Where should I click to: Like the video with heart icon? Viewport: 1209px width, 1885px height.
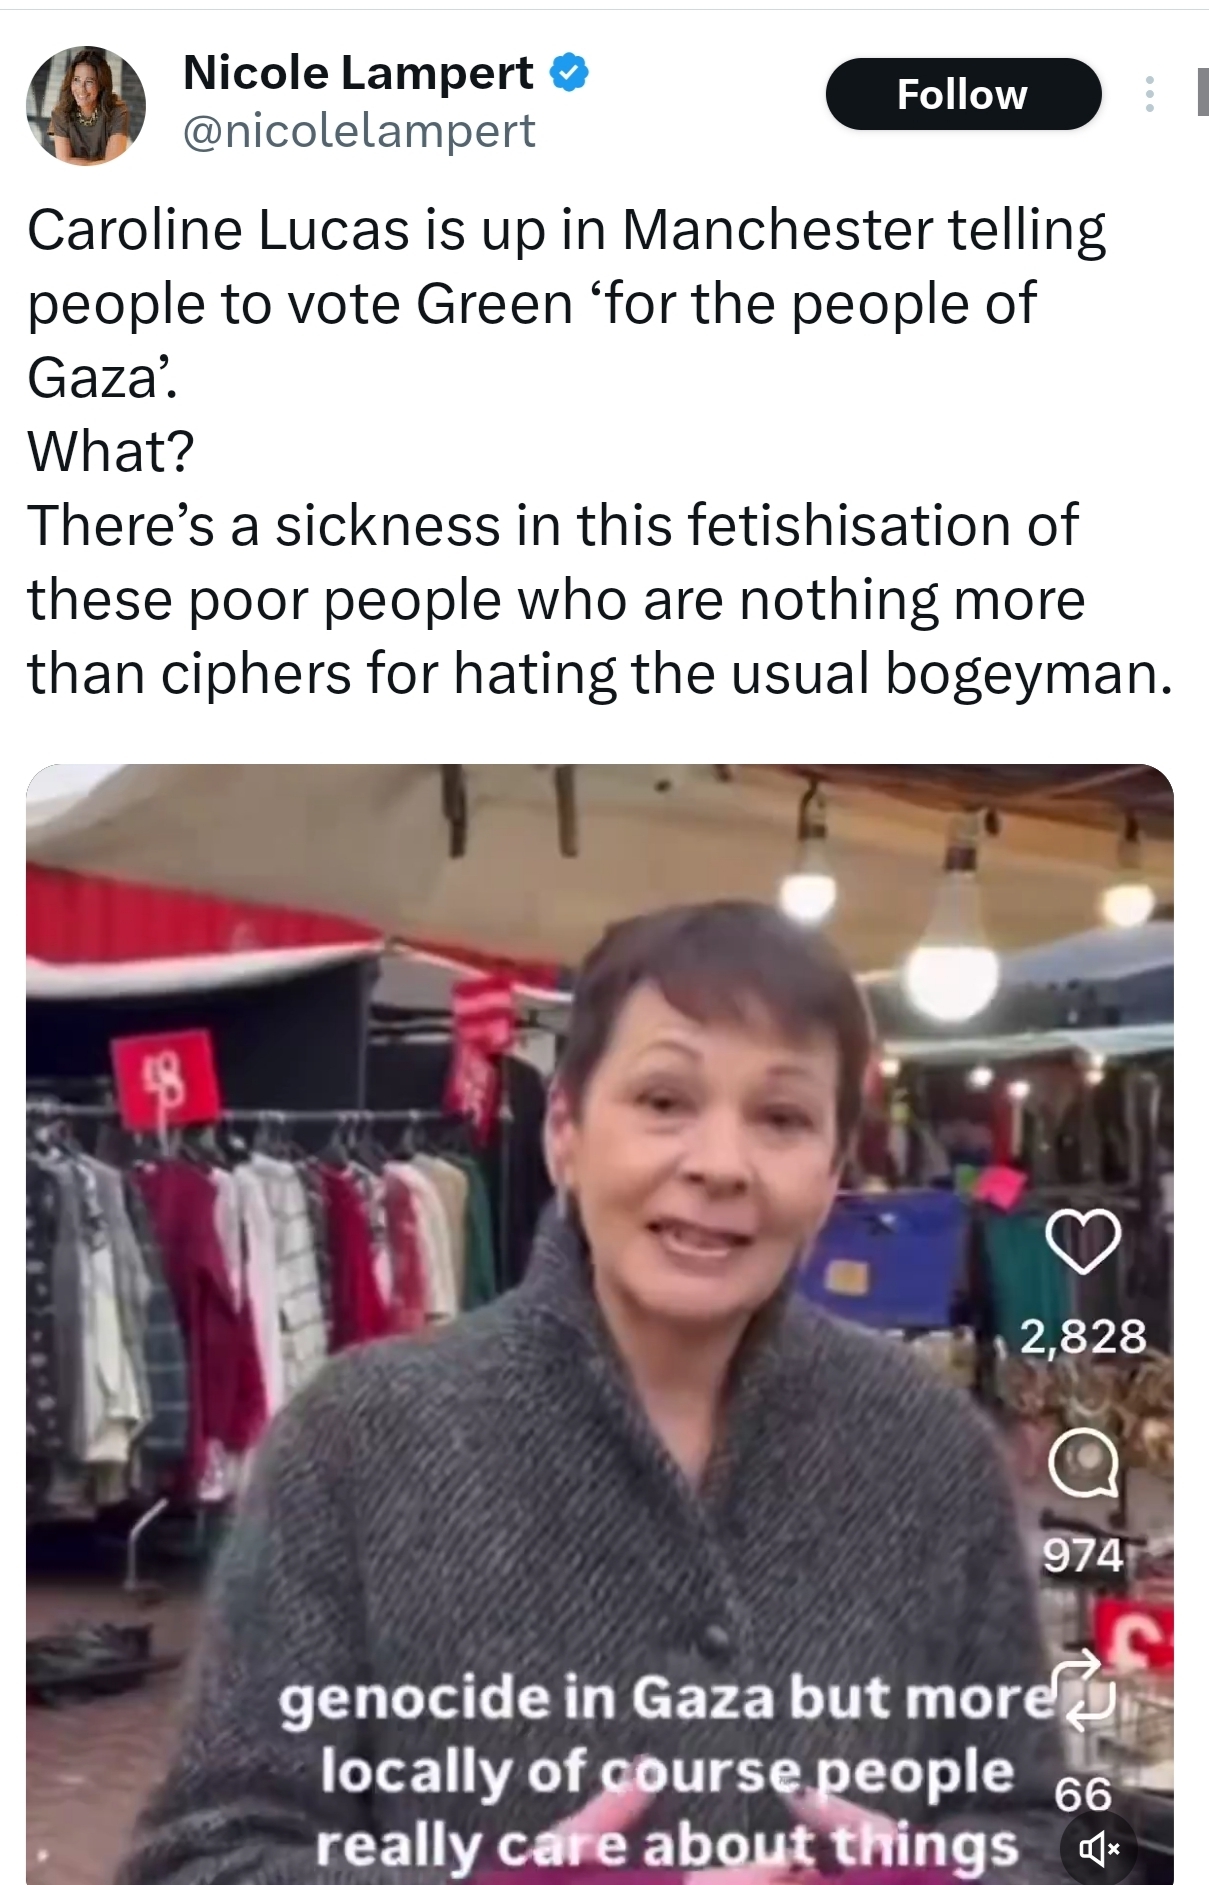pyautogui.click(x=1083, y=1242)
